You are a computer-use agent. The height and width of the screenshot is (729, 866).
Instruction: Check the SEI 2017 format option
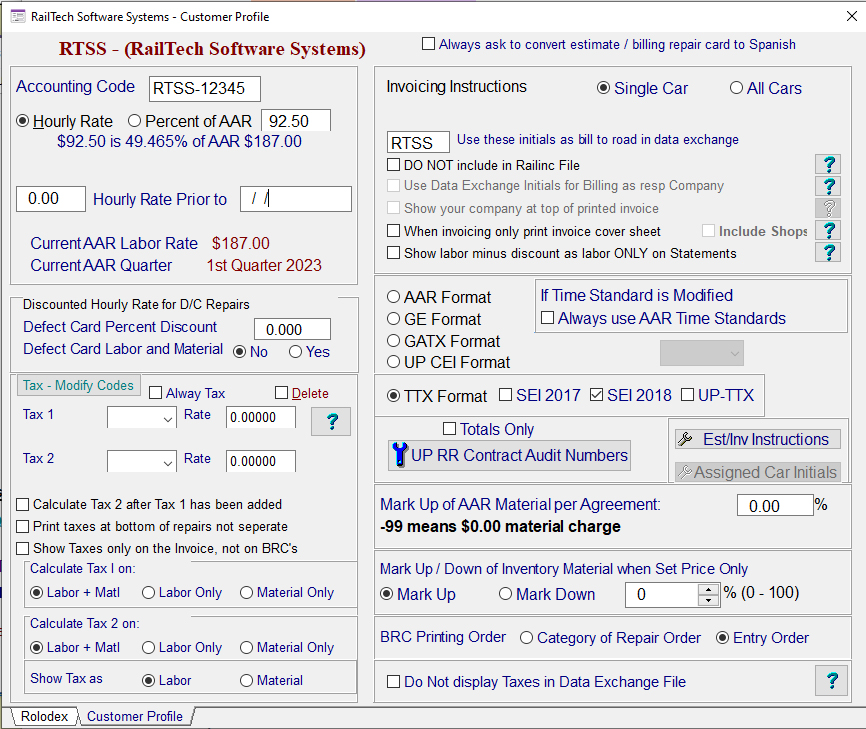[507, 395]
